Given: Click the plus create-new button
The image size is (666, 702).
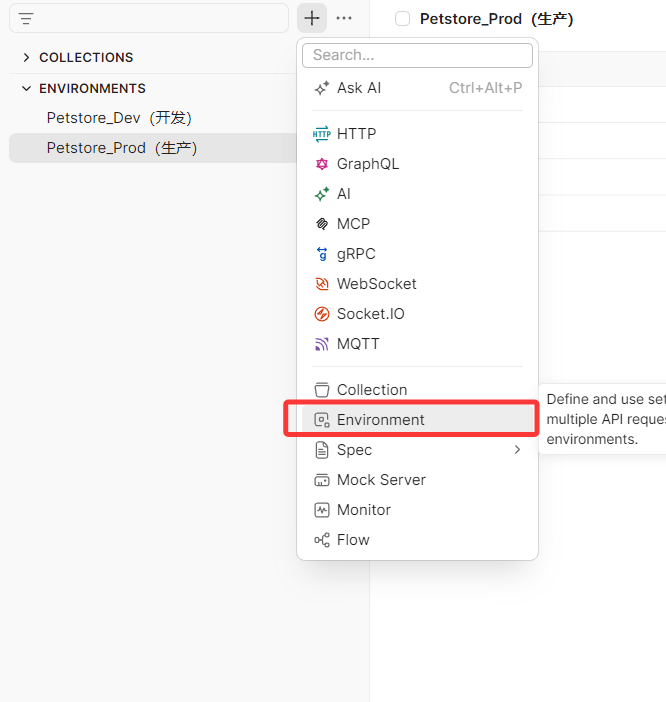Looking at the screenshot, I should click(312, 18).
